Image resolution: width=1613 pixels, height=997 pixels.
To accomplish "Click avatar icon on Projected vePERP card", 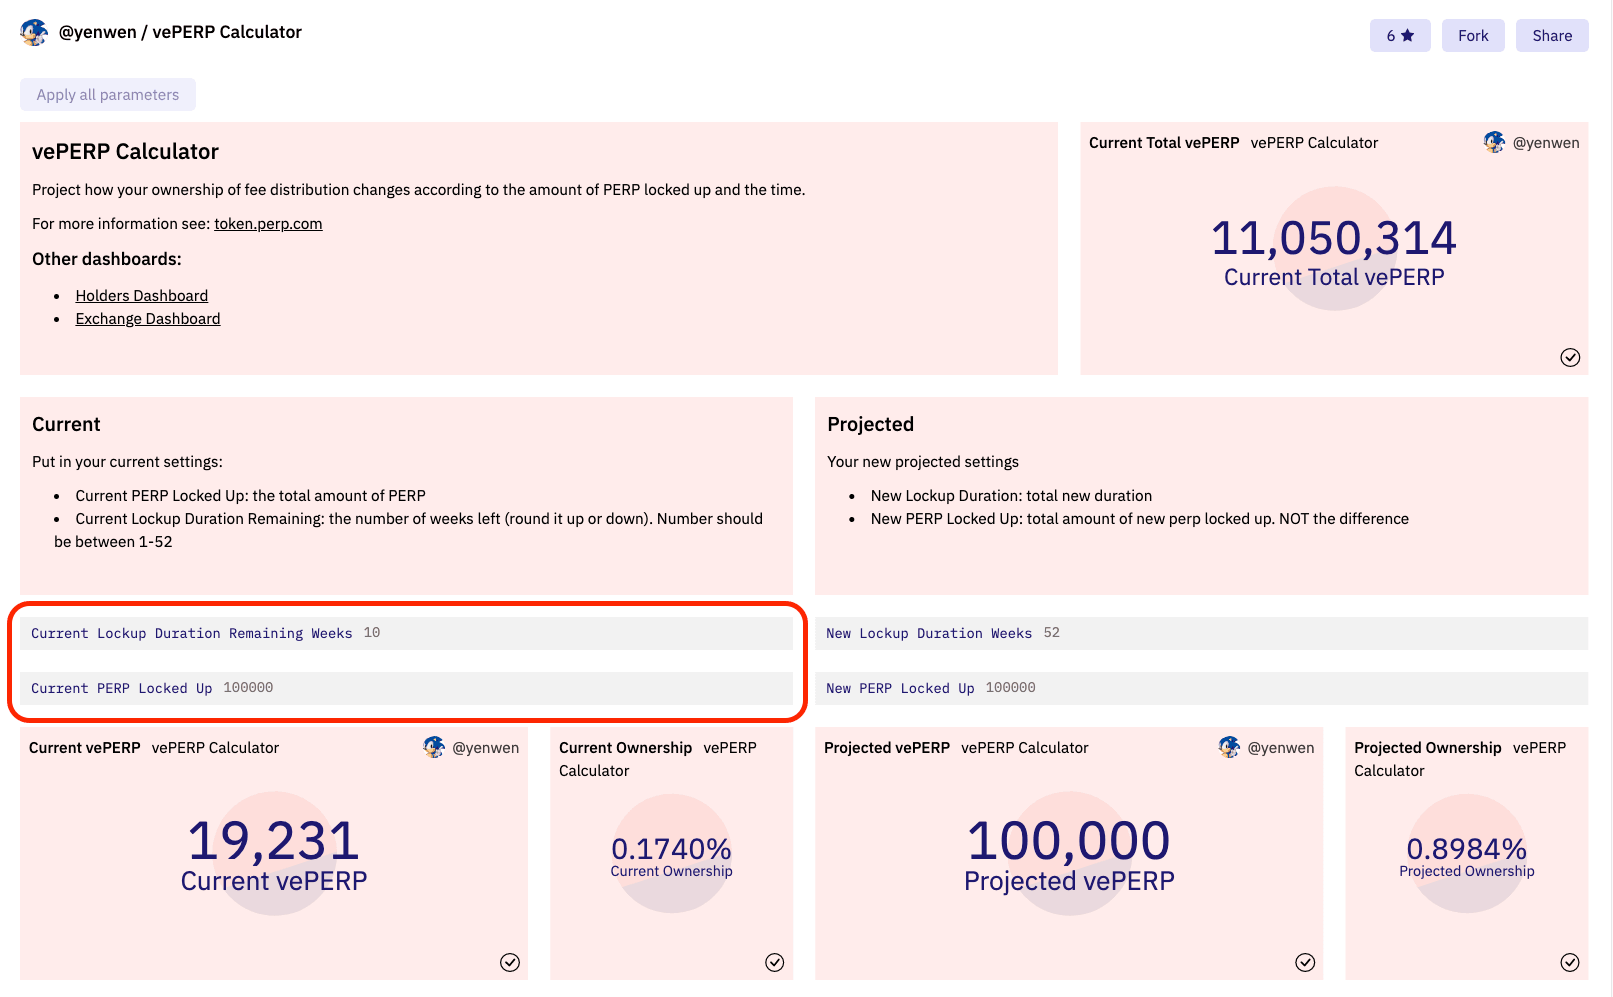I will pos(1229,747).
